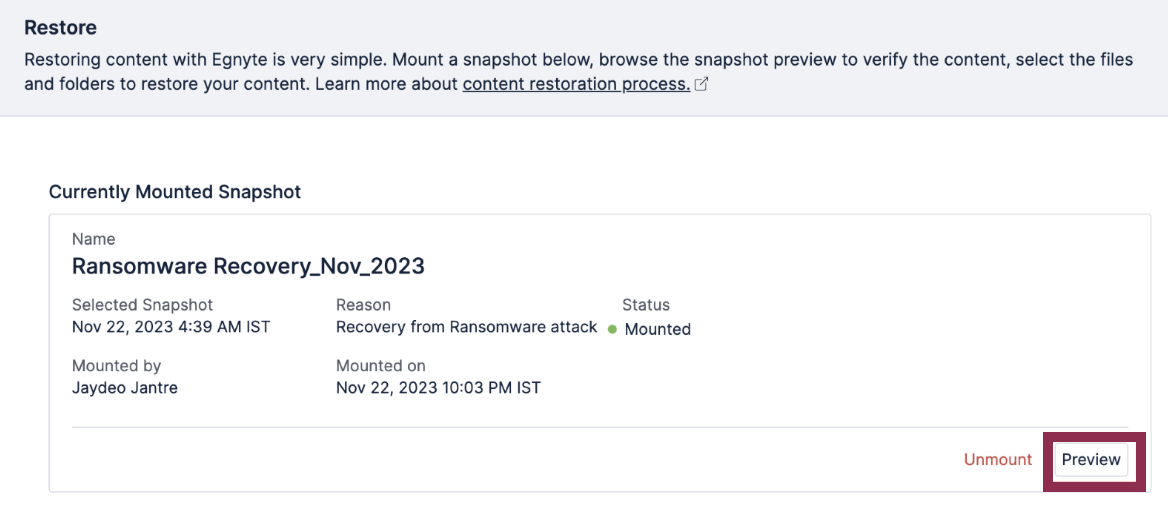1168x506 pixels.
Task: Click the Status field label
Action: pos(646,305)
